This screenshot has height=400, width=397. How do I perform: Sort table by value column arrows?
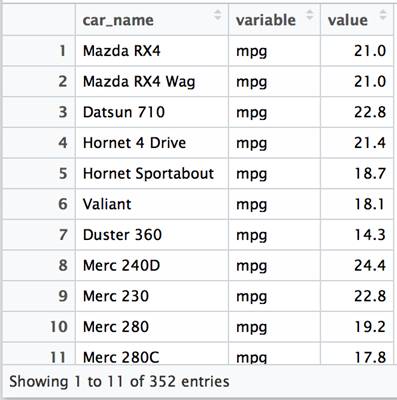[x=383, y=15]
